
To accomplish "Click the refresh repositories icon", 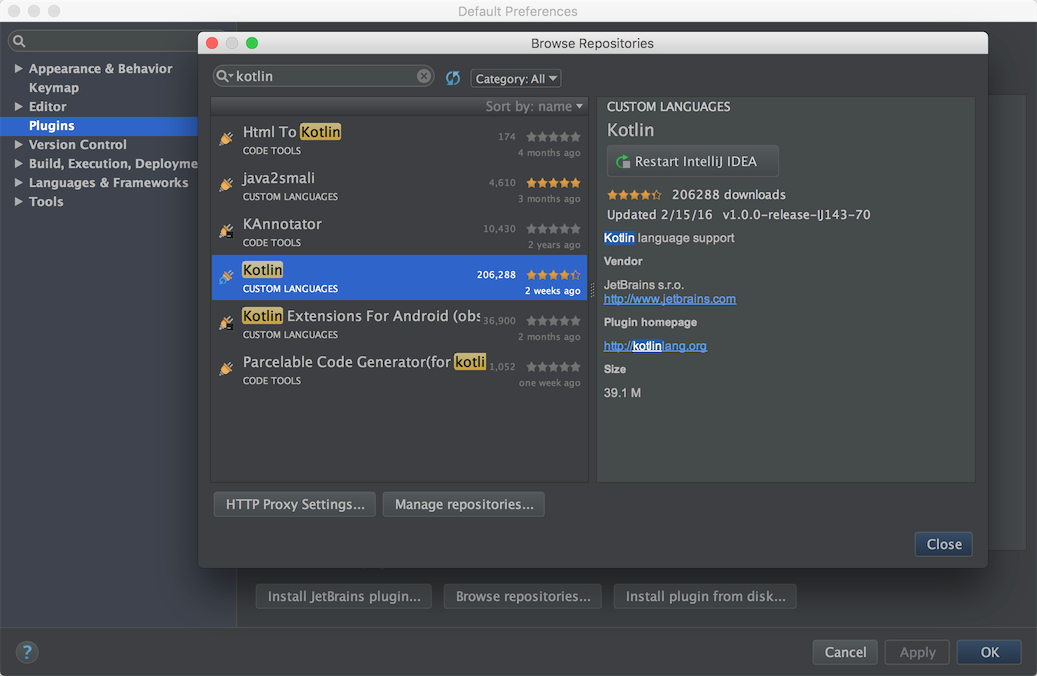I will click(x=453, y=78).
